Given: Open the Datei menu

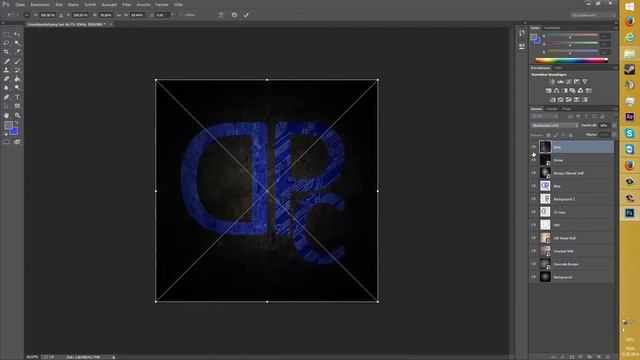Looking at the screenshot, I should pyautogui.click(x=20, y=4).
